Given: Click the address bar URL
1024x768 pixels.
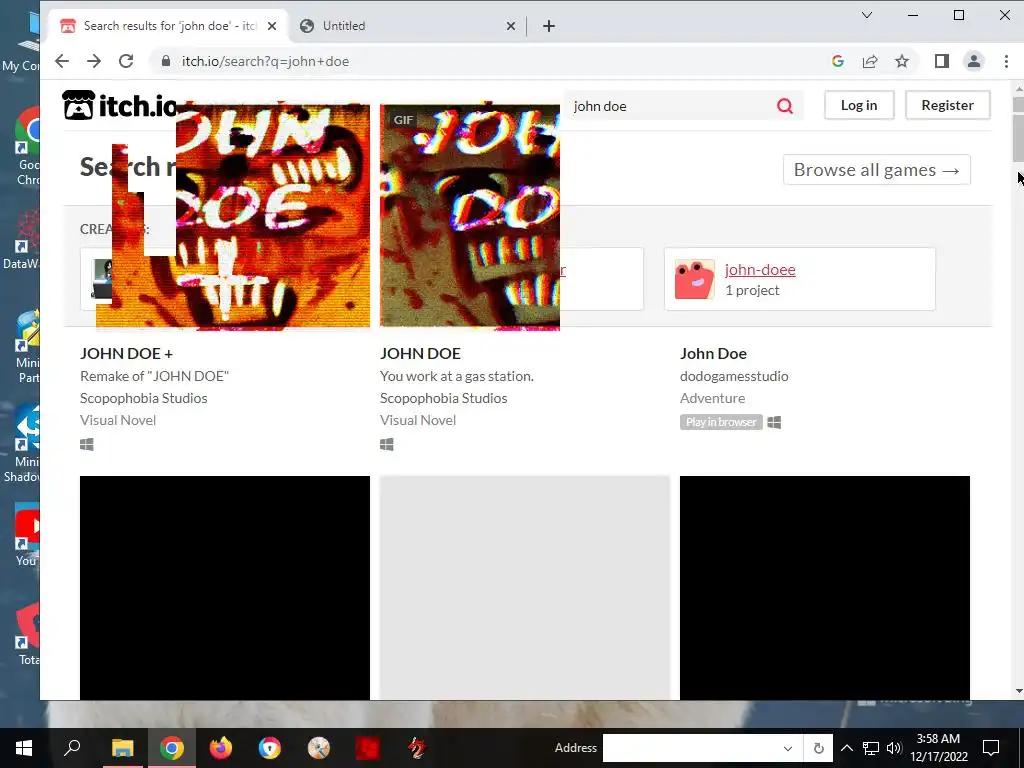Looking at the screenshot, I should tap(265, 61).
